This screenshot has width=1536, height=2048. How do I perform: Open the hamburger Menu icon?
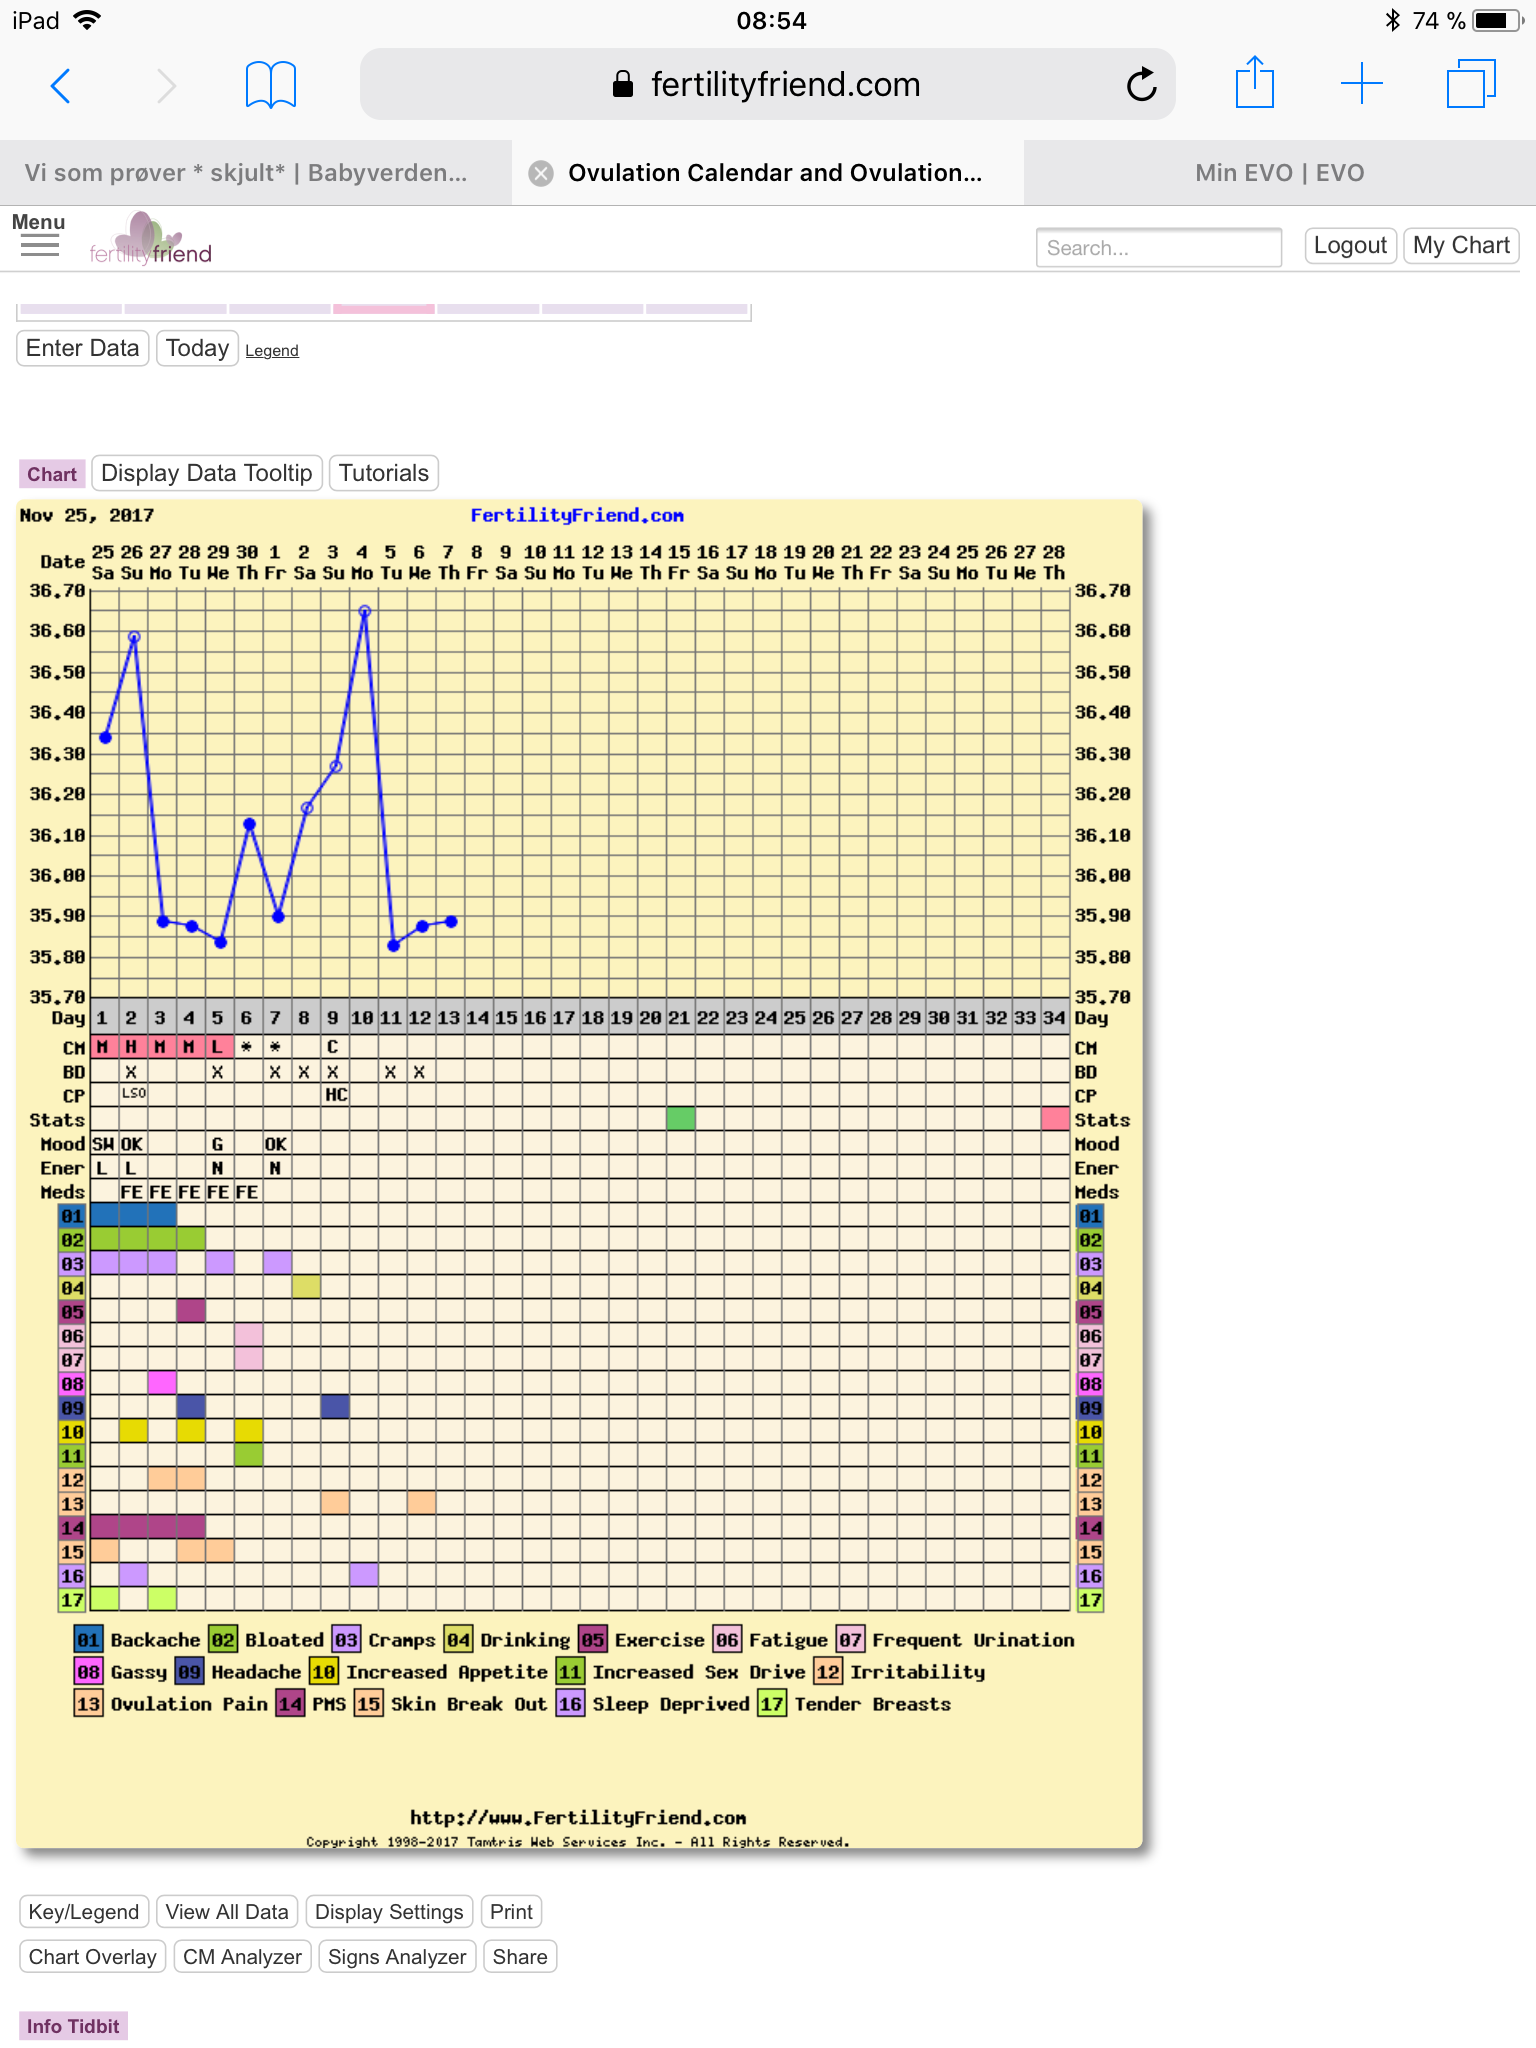tap(39, 236)
